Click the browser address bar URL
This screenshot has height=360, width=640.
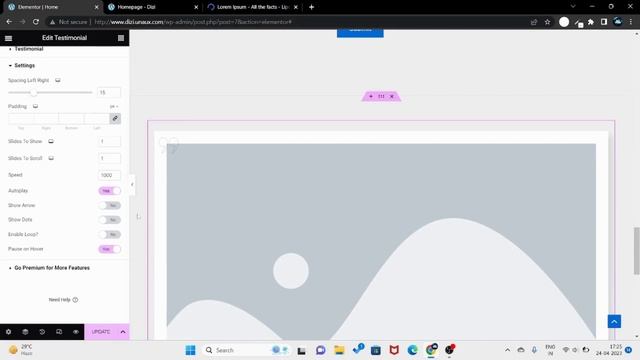[193, 22]
